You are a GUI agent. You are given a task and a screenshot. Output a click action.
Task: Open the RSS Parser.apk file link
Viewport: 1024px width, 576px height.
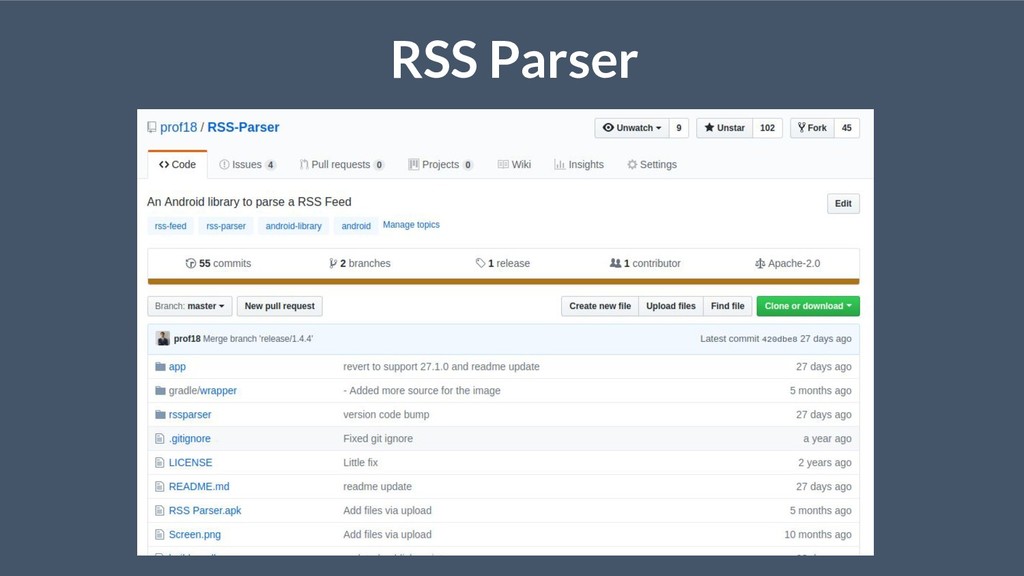[x=205, y=511]
